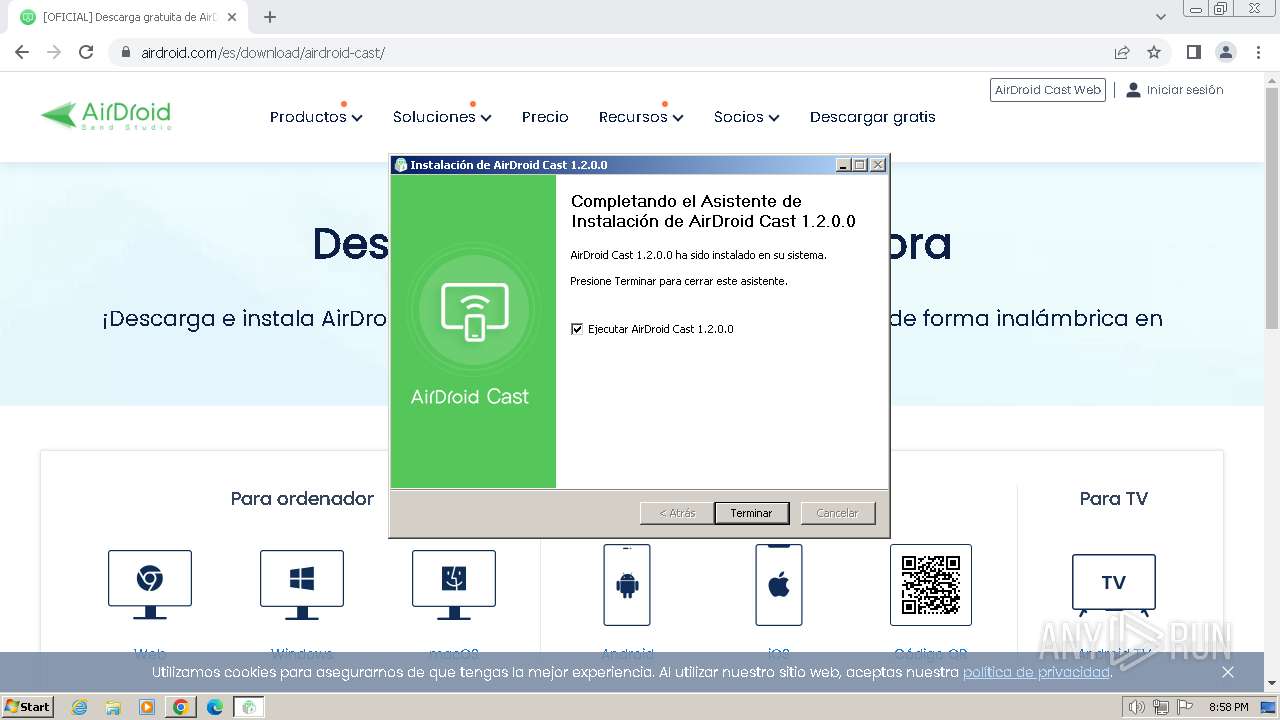Click the Action Center flag tray icon

[x=1184, y=707]
